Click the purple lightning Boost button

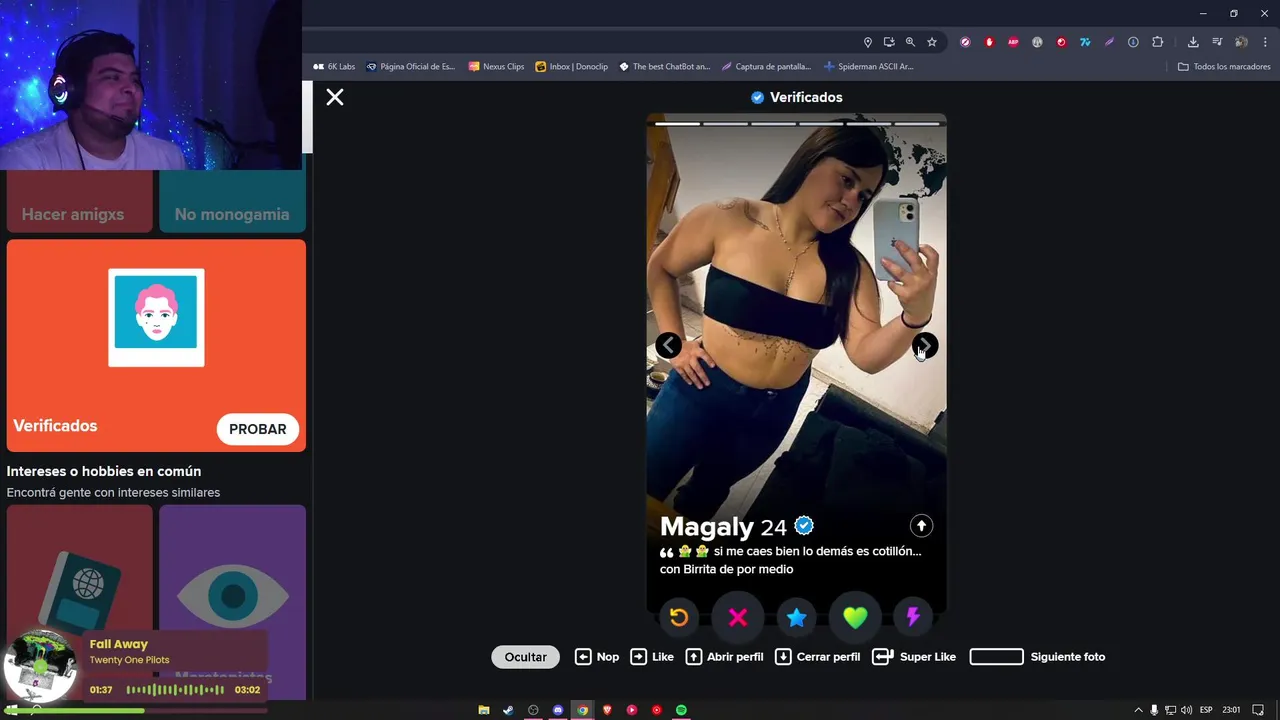coord(913,617)
